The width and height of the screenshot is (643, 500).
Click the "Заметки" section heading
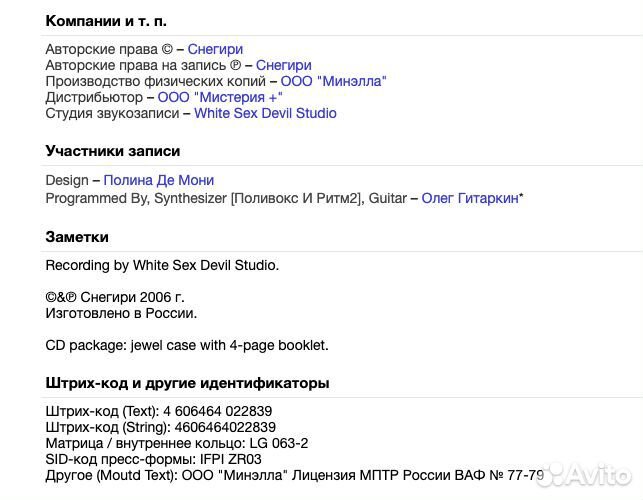77,237
